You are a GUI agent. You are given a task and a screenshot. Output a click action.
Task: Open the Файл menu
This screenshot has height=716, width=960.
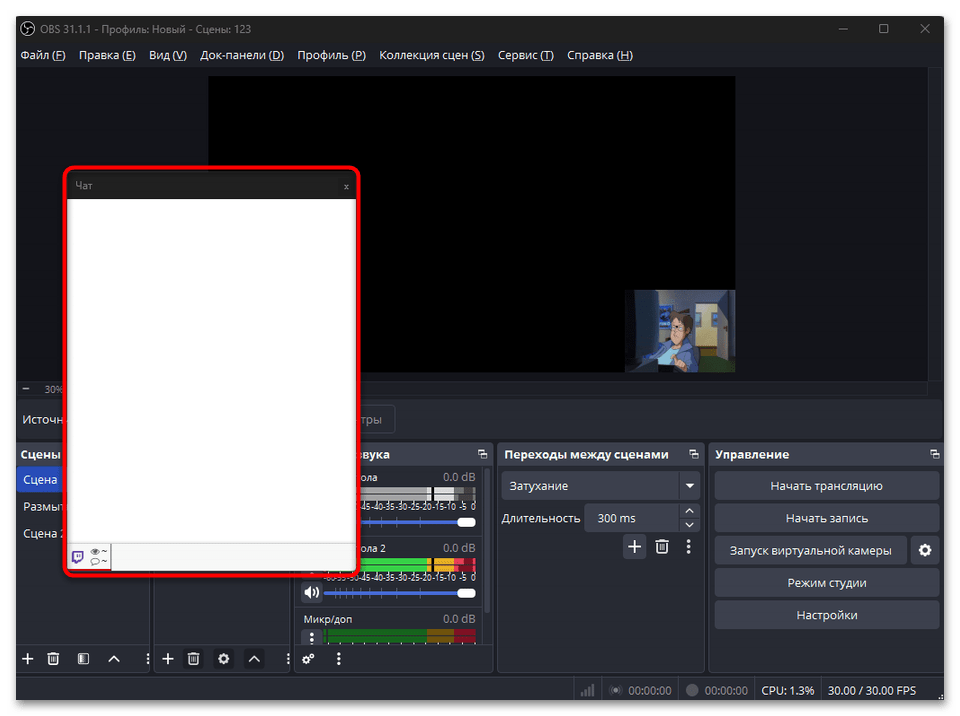pos(43,55)
